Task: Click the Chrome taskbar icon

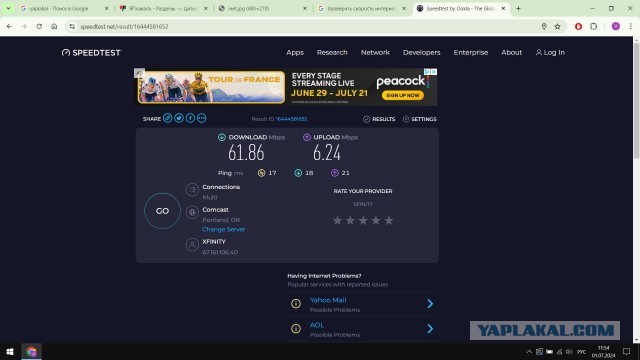Action: (31, 352)
